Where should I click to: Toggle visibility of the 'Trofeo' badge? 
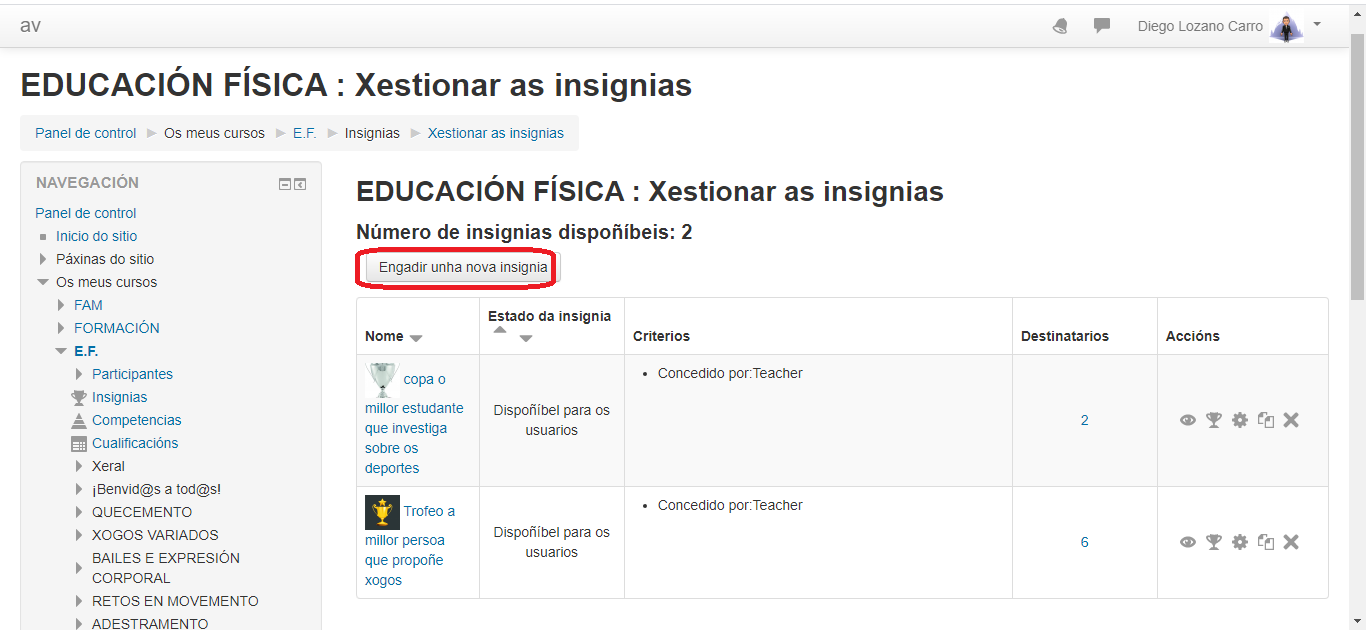click(1188, 542)
